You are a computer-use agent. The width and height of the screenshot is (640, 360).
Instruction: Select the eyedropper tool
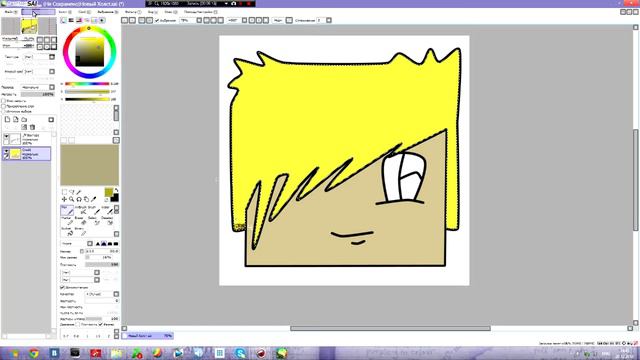[x=93, y=199]
